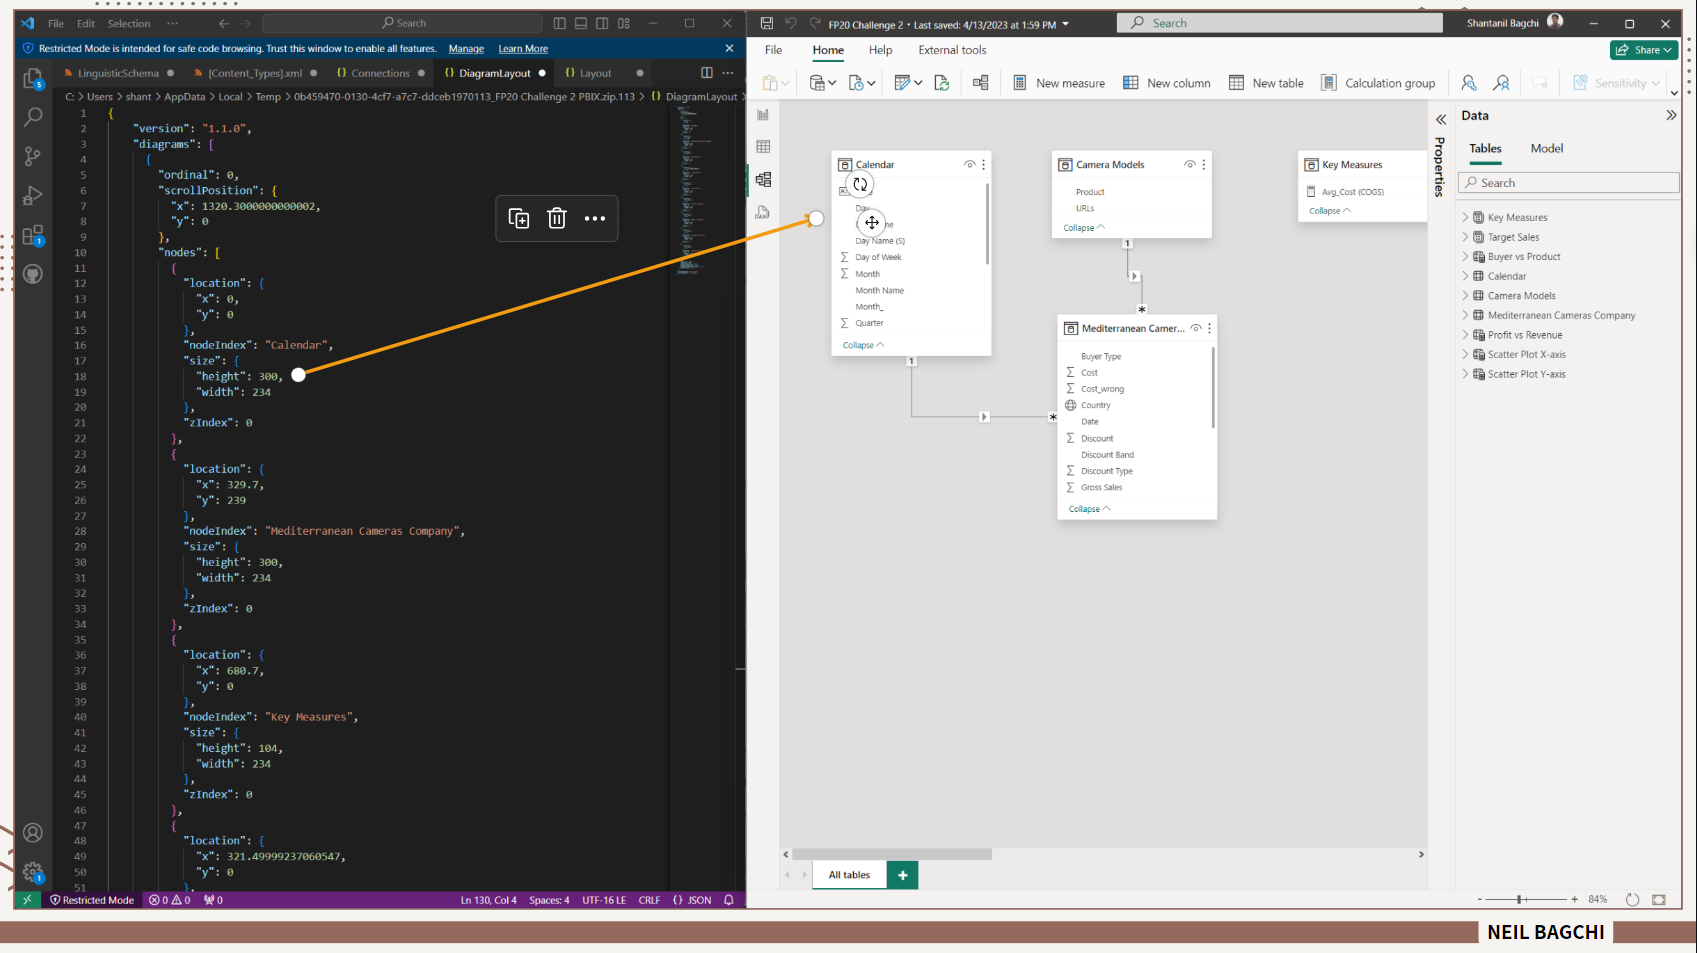Click New column button
Screen dimensions: 1697x953
(x=1167, y=83)
